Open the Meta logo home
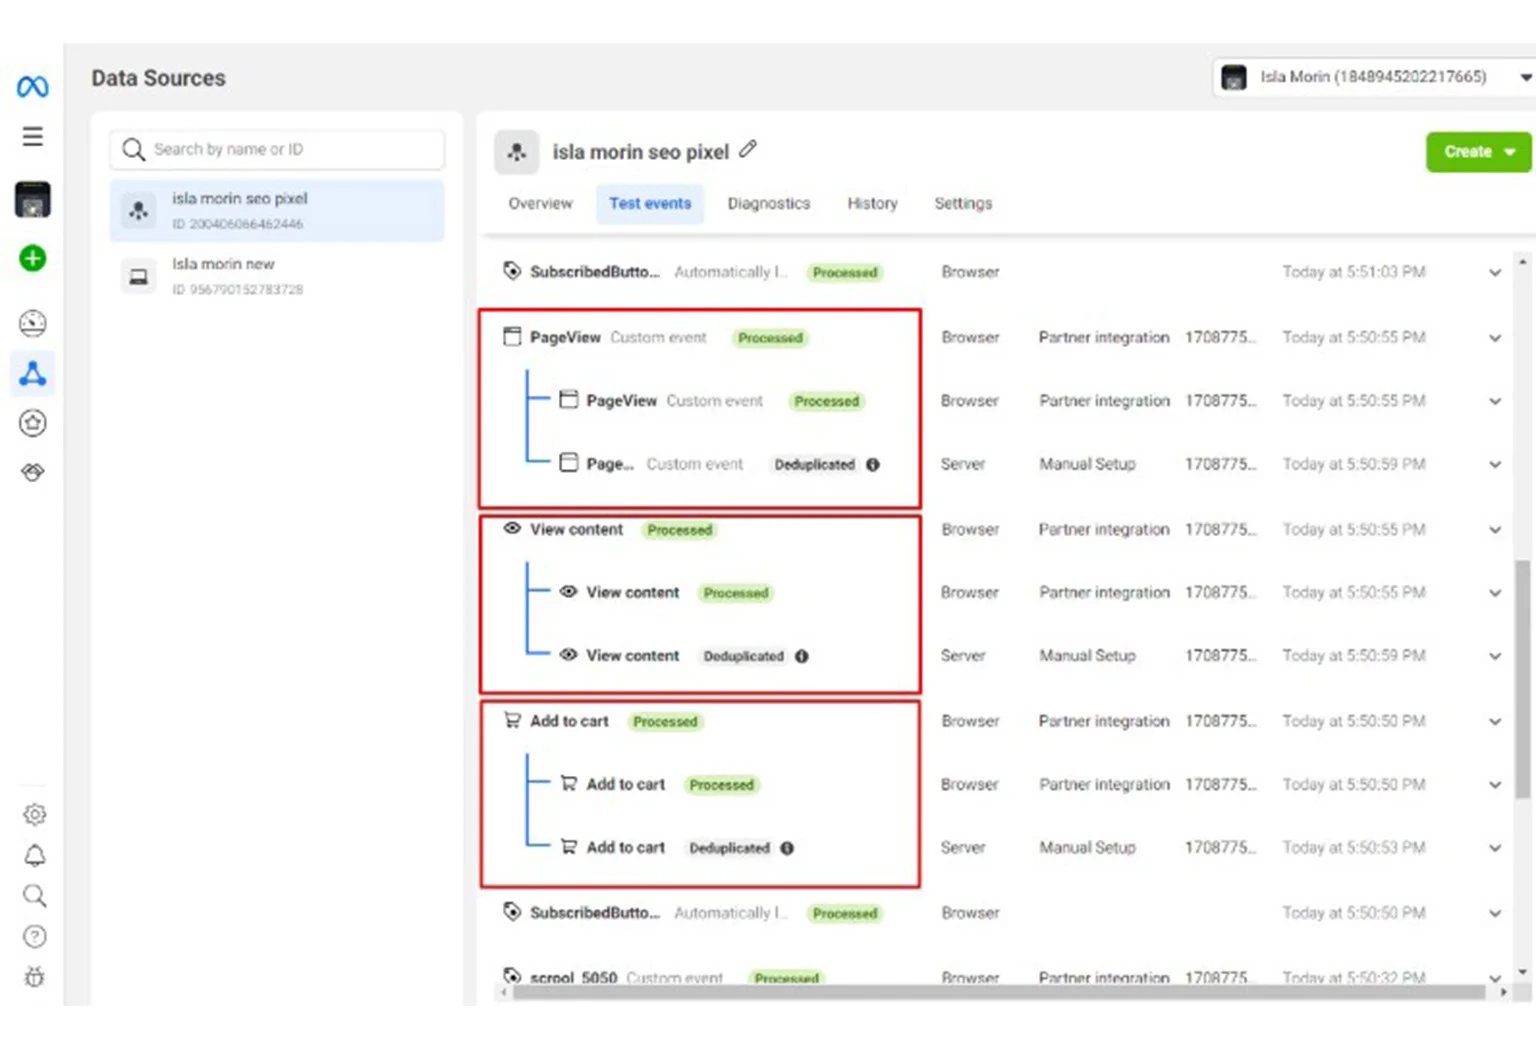Screen dimensions: 1536x1040 tap(32, 87)
